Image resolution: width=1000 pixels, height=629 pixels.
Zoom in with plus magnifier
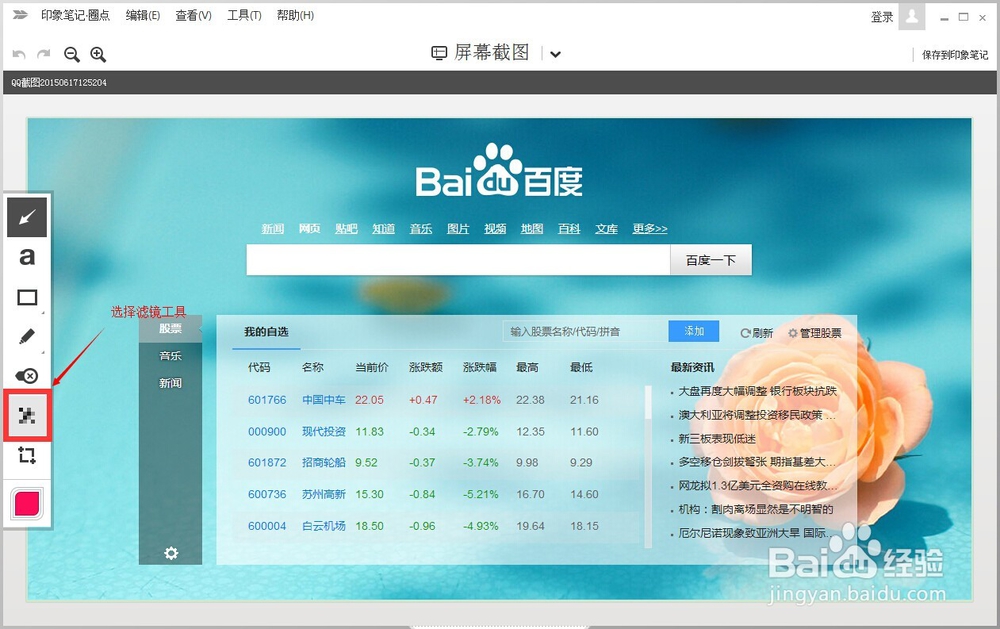[x=98, y=54]
